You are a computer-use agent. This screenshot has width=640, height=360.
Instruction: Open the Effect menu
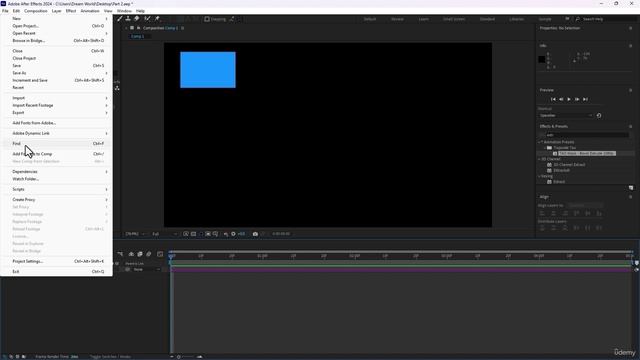click(x=71, y=11)
